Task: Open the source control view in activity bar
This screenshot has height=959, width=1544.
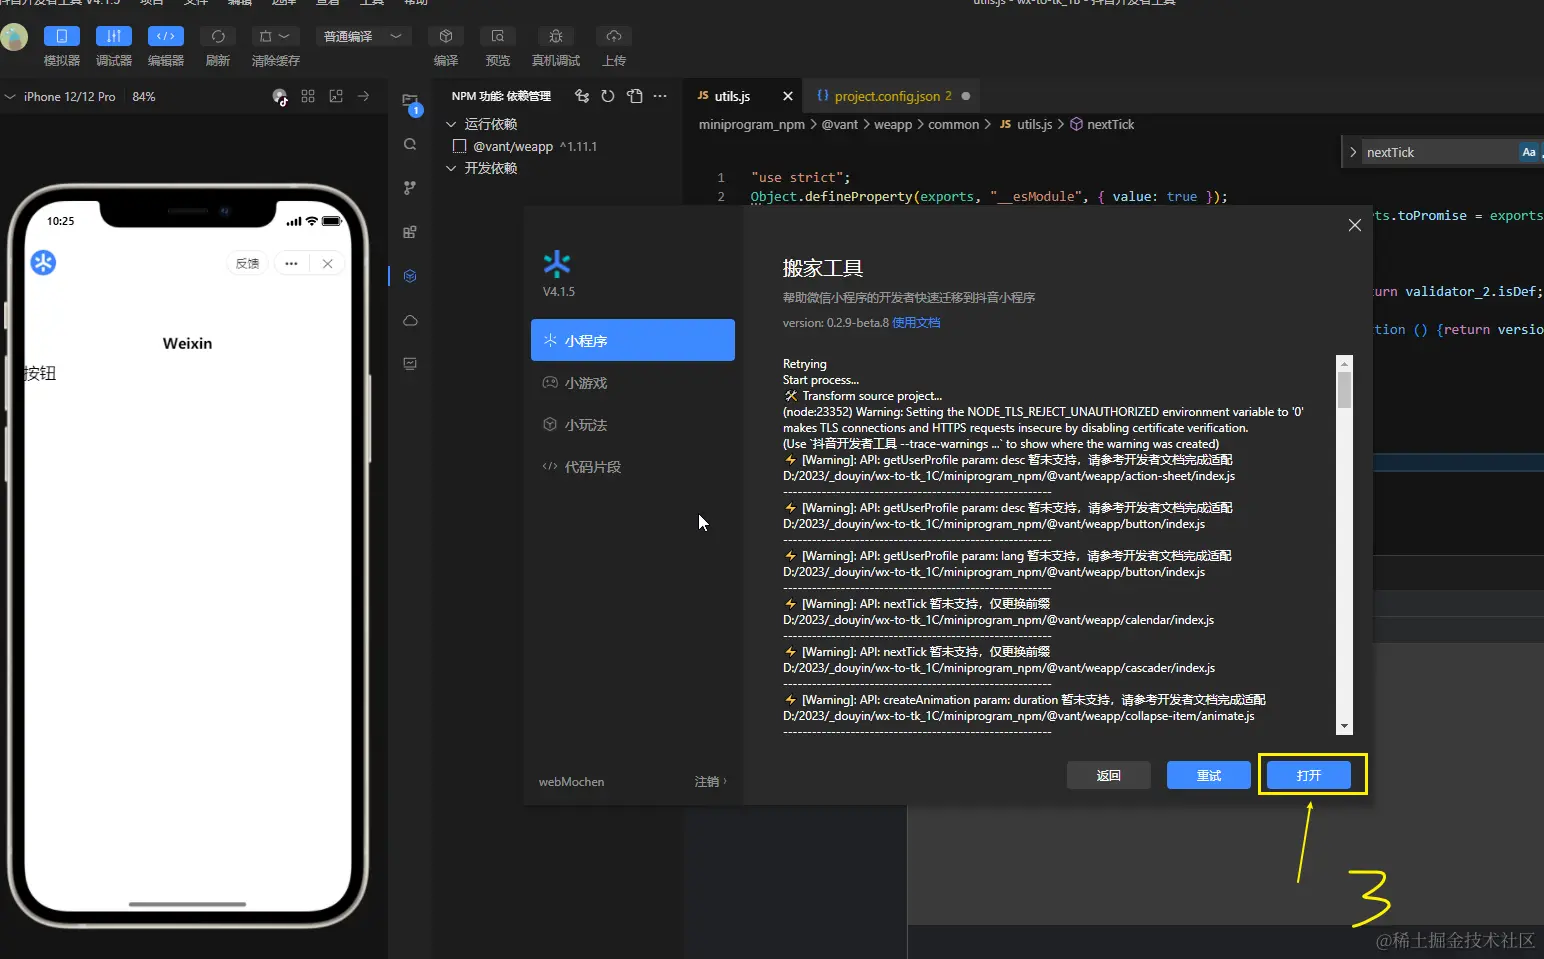Action: pyautogui.click(x=410, y=188)
